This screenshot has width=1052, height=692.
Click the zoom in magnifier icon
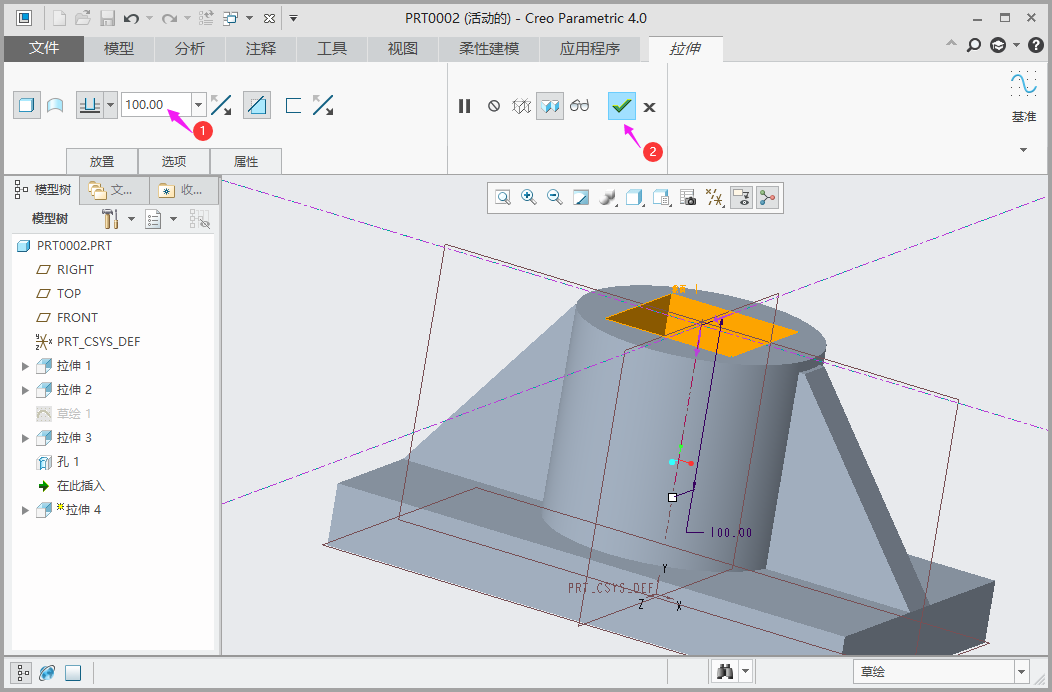(529, 198)
